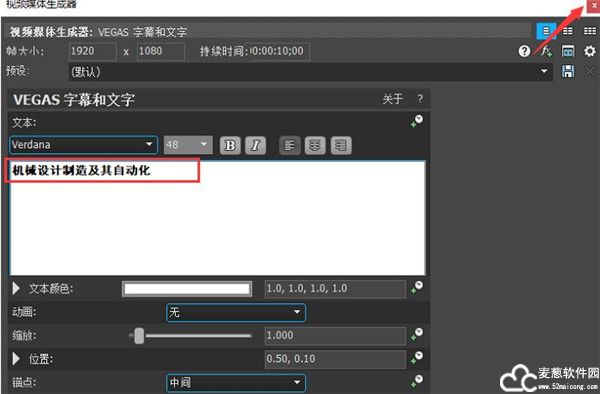Image resolution: width=600 pixels, height=394 pixels.
Task: Click the 锚点 animation keyframe icon
Action: [x=417, y=381]
